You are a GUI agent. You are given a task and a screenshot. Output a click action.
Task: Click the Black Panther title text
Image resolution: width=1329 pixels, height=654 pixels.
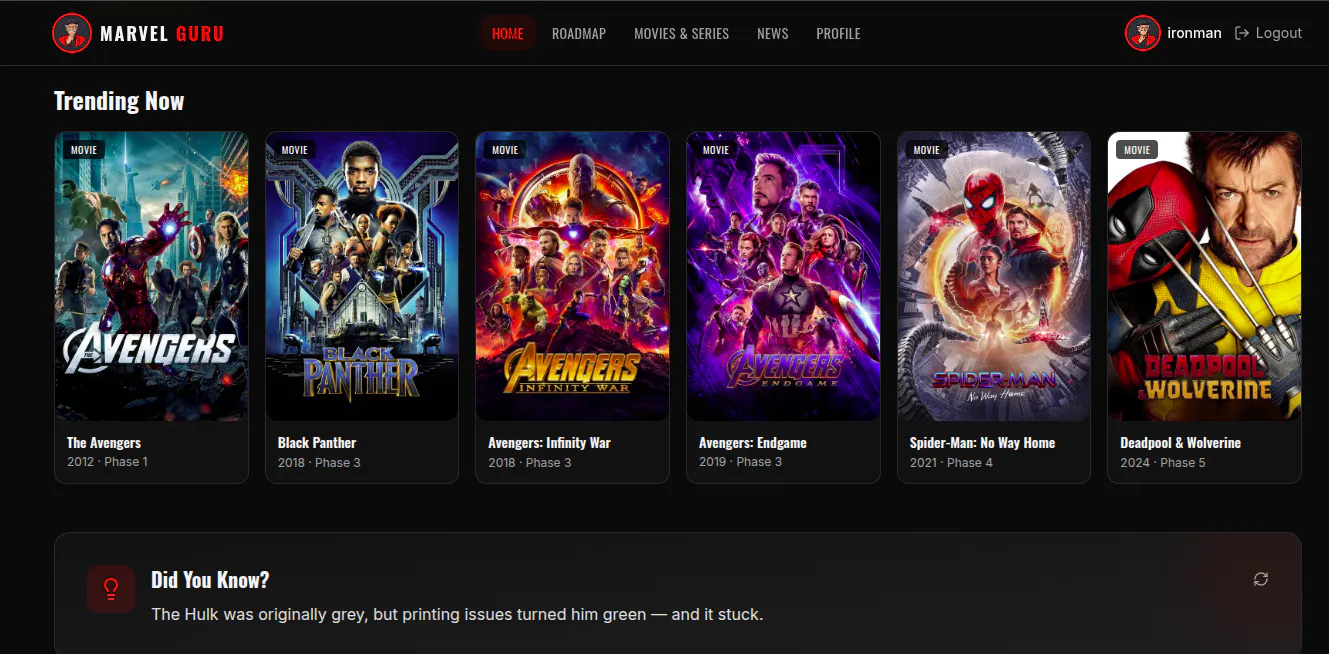(x=317, y=442)
